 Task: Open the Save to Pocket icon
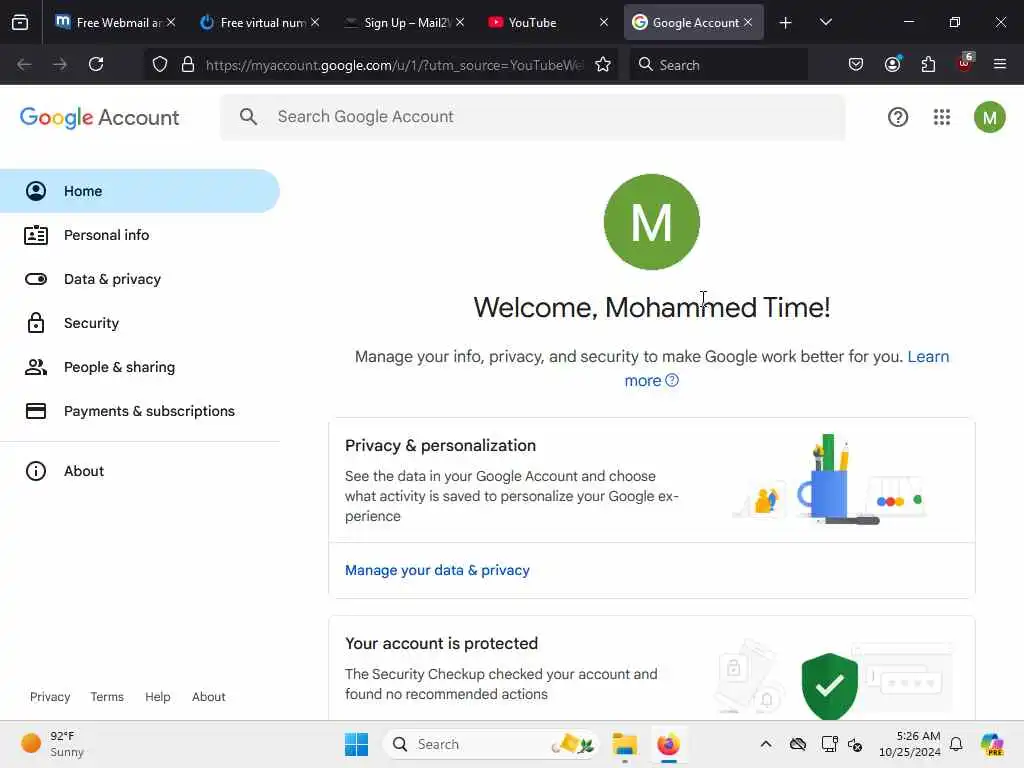(856, 64)
